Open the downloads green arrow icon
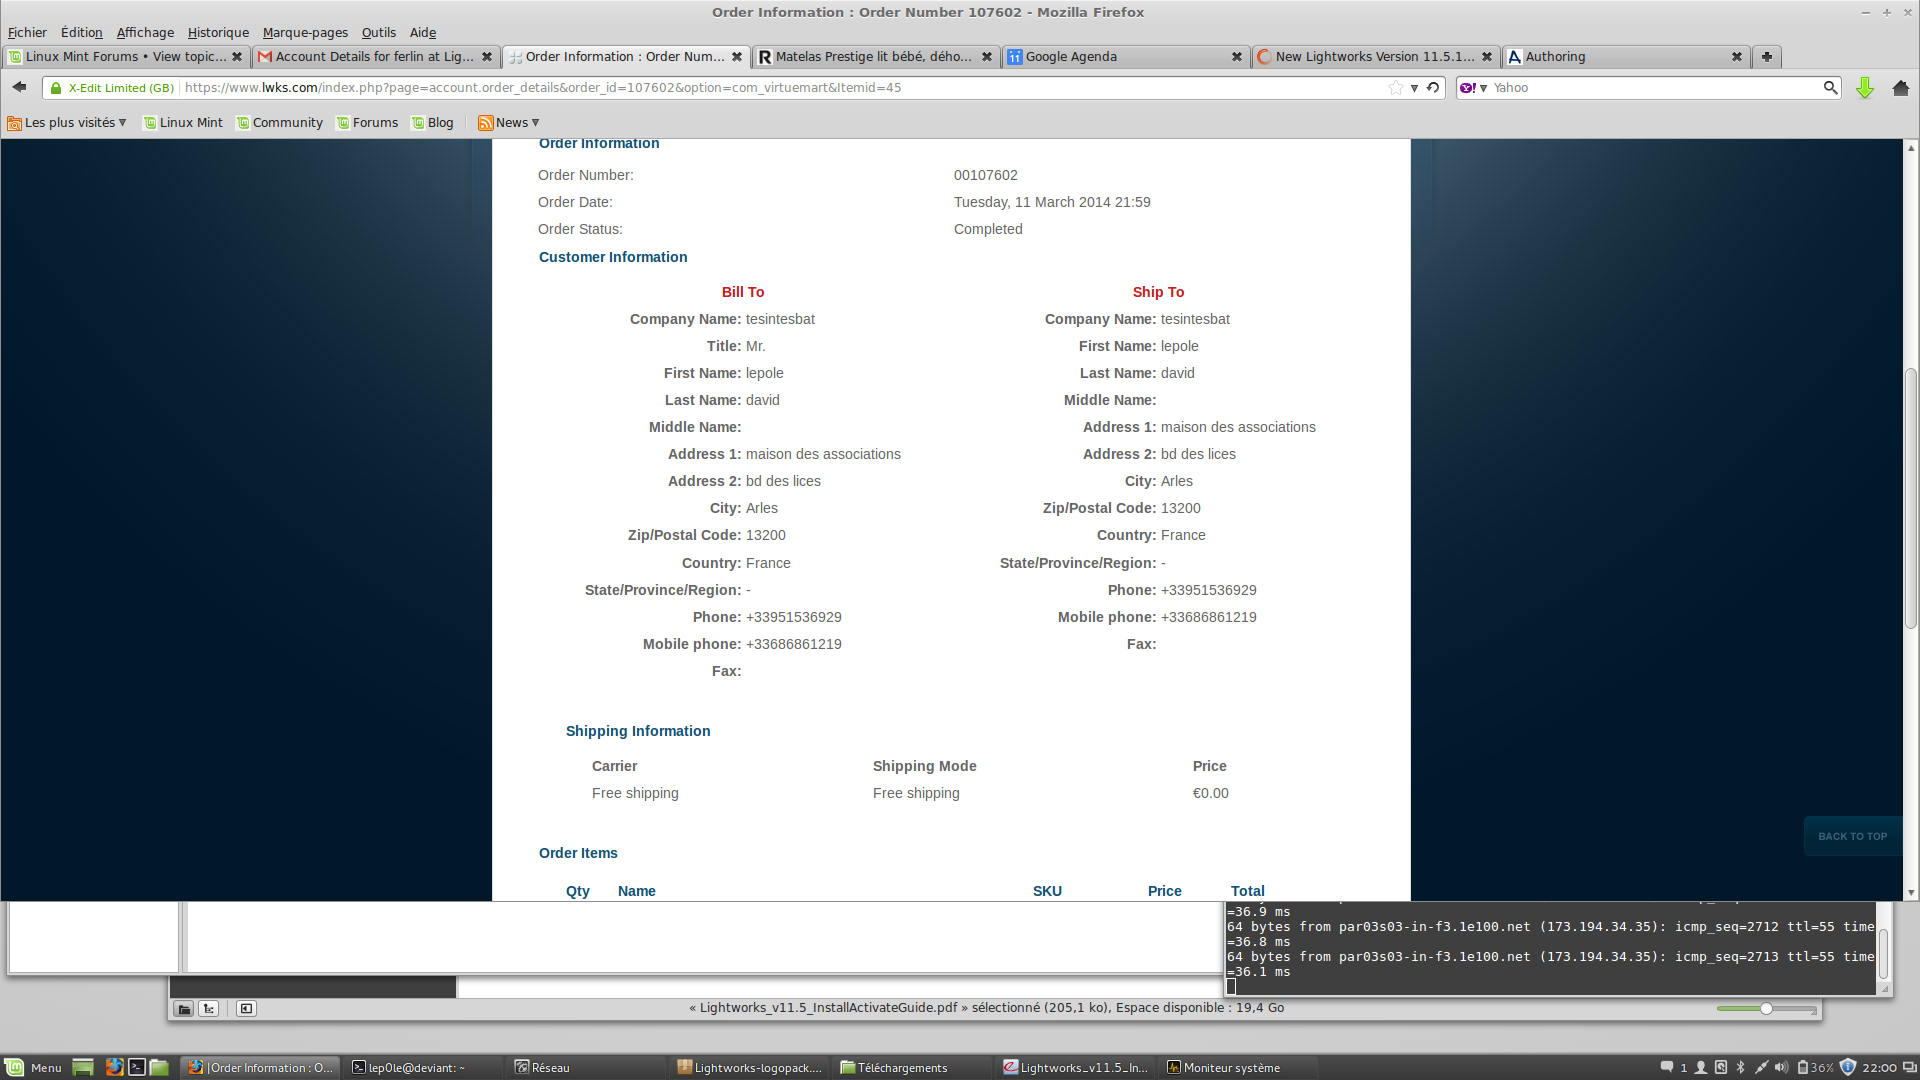This screenshot has width=1920, height=1080. pyautogui.click(x=1865, y=88)
